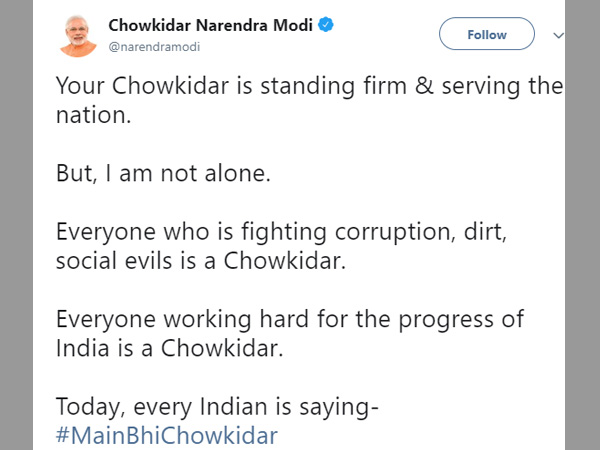Screen dimensions: 600x450
Task: Click the word "nation." in the tweet
Action: [93, 116]
